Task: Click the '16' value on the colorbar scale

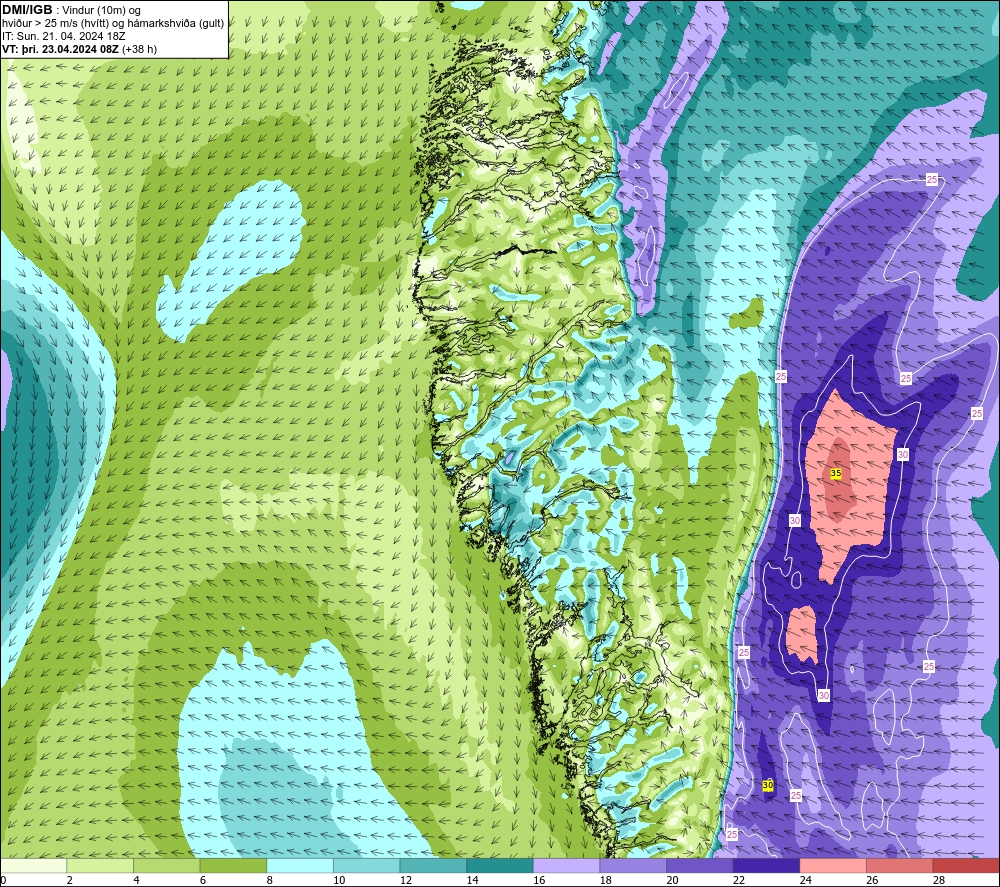Action: click(x=539, y=880)
